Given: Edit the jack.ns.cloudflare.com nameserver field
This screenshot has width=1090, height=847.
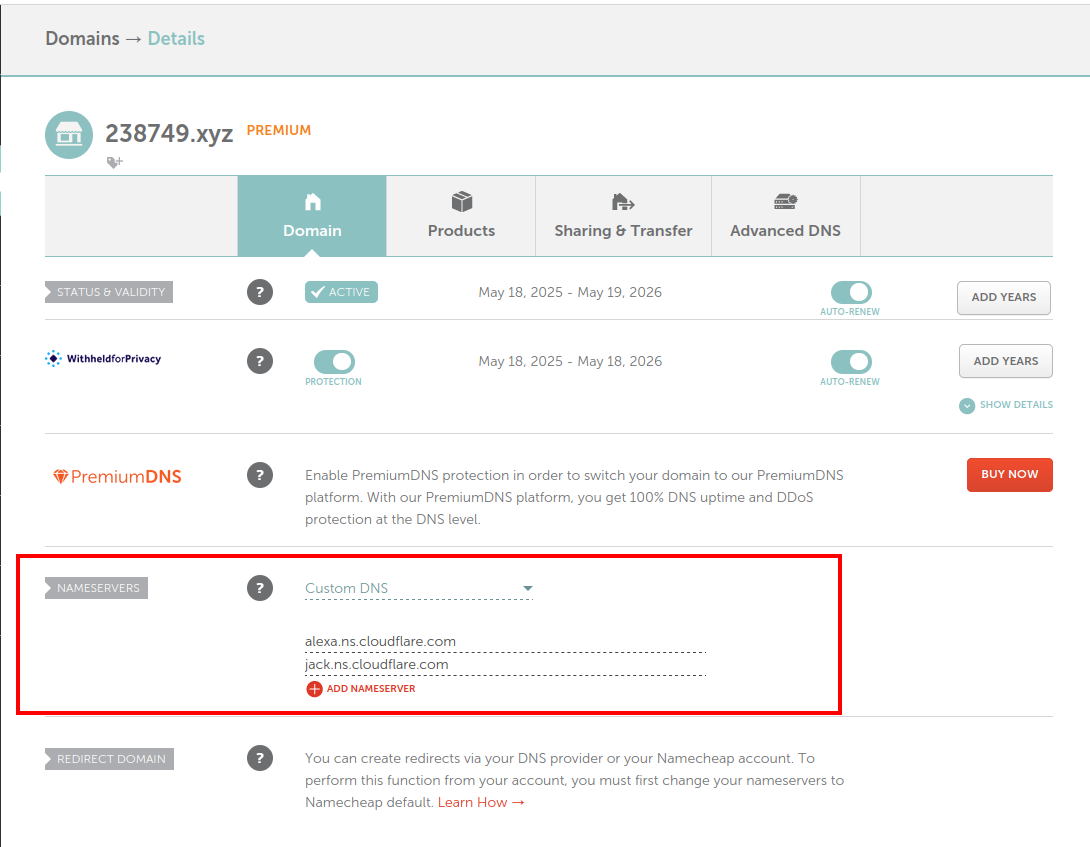Looking at the screenshot, I should [x=505, y=665].
